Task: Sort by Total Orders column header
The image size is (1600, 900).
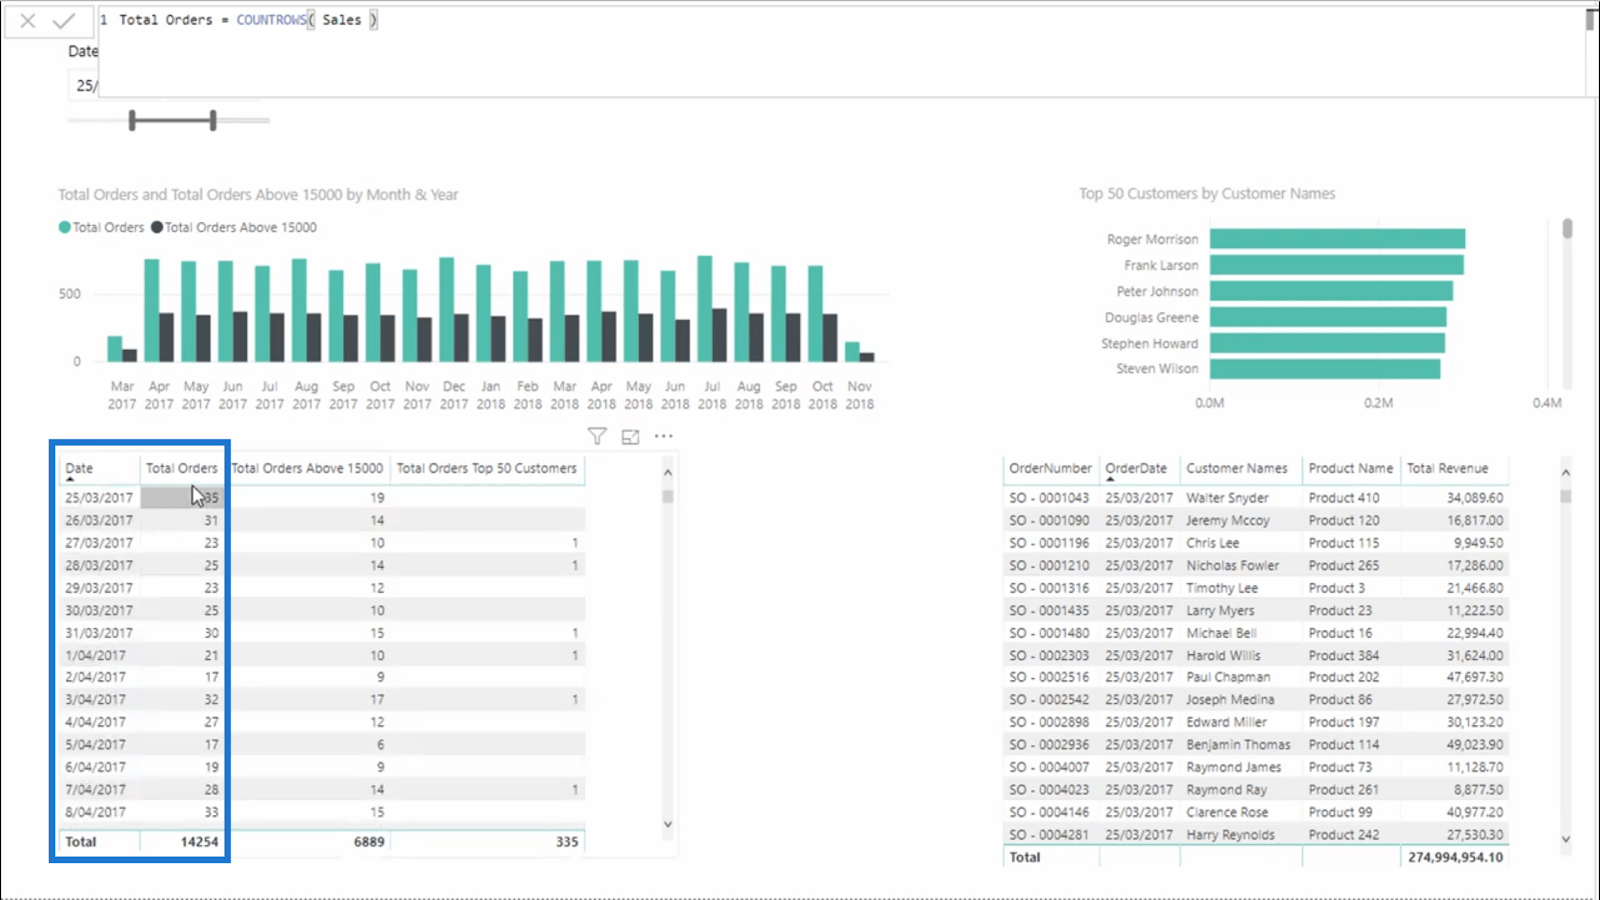Action: click(x=181, y=468)
